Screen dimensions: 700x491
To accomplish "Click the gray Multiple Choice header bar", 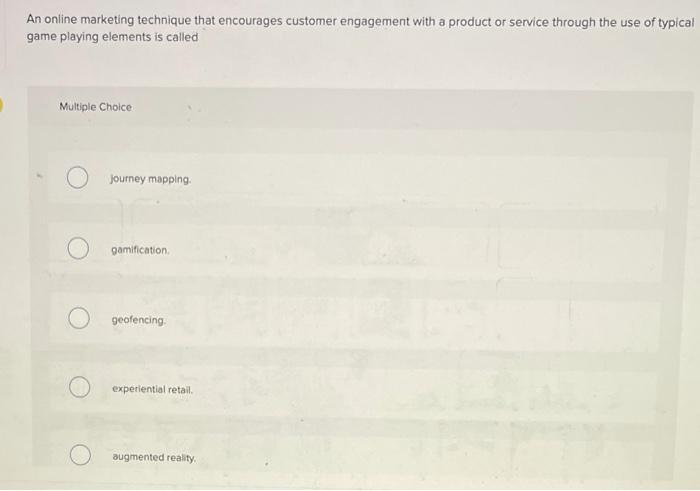I will pyautogui.click(x=360, y=108).
